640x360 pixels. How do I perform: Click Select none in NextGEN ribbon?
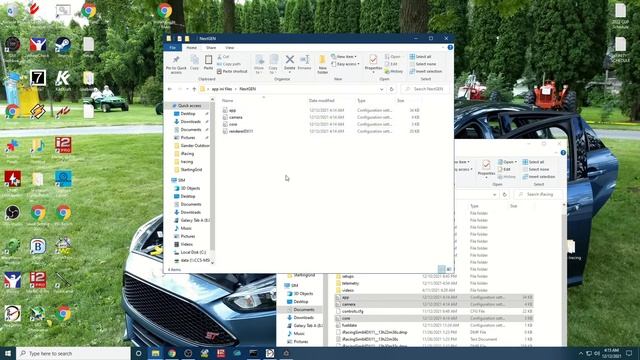tap(423, 64)
